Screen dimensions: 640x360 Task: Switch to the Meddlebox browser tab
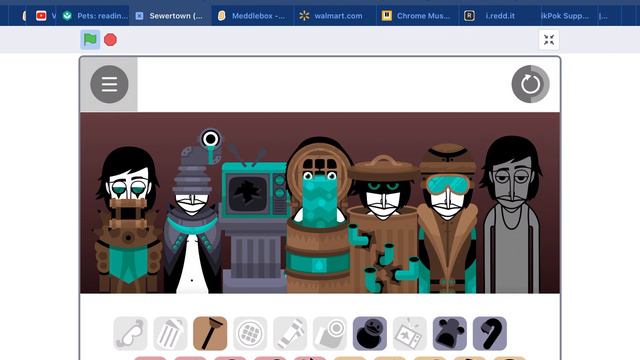point(253,16)
